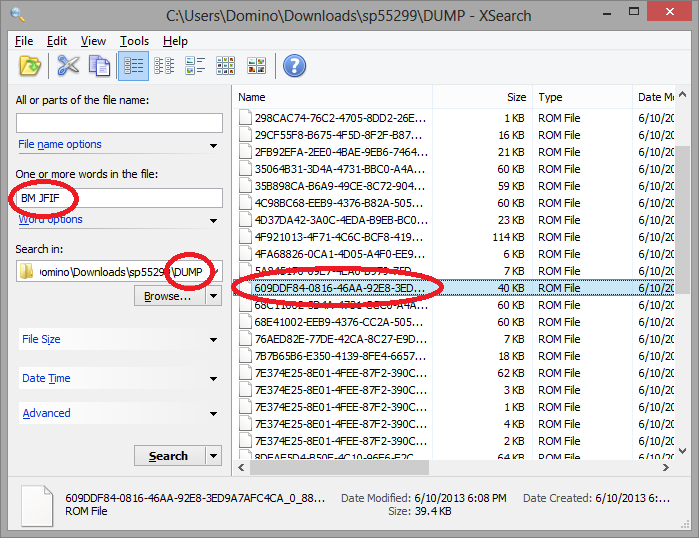Click the 18 KB size cell

click(511, 356)
